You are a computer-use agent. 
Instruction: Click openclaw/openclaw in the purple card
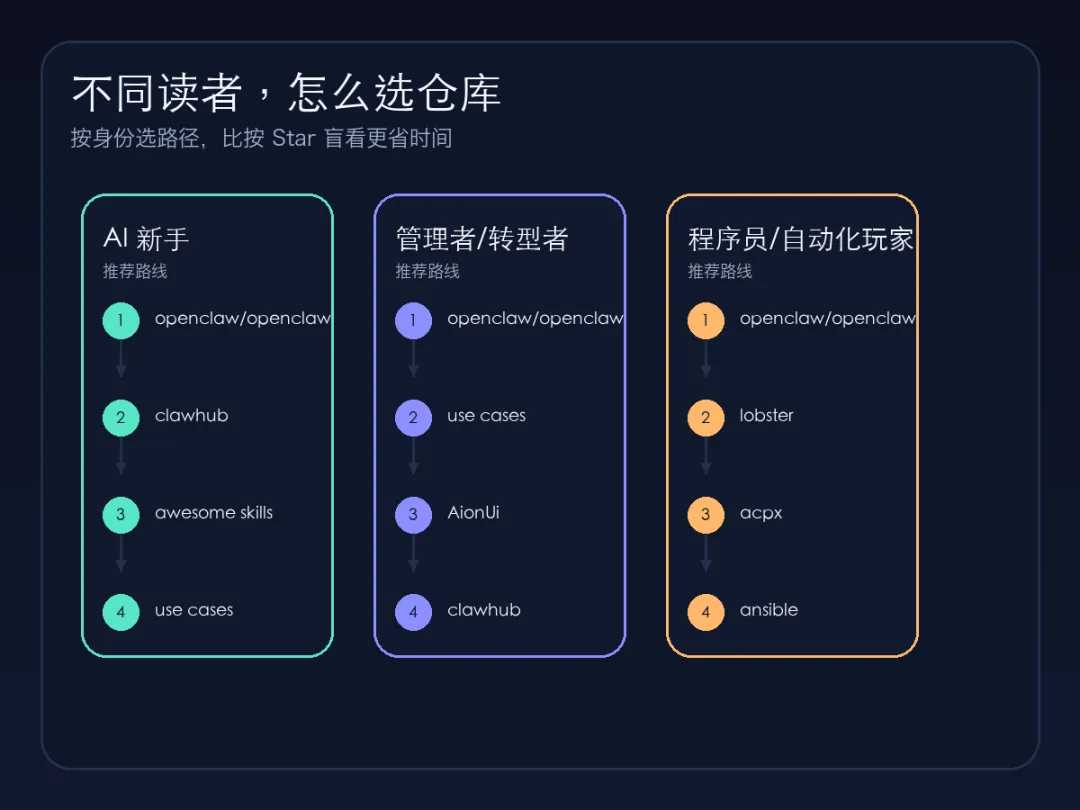click(535, 319)
